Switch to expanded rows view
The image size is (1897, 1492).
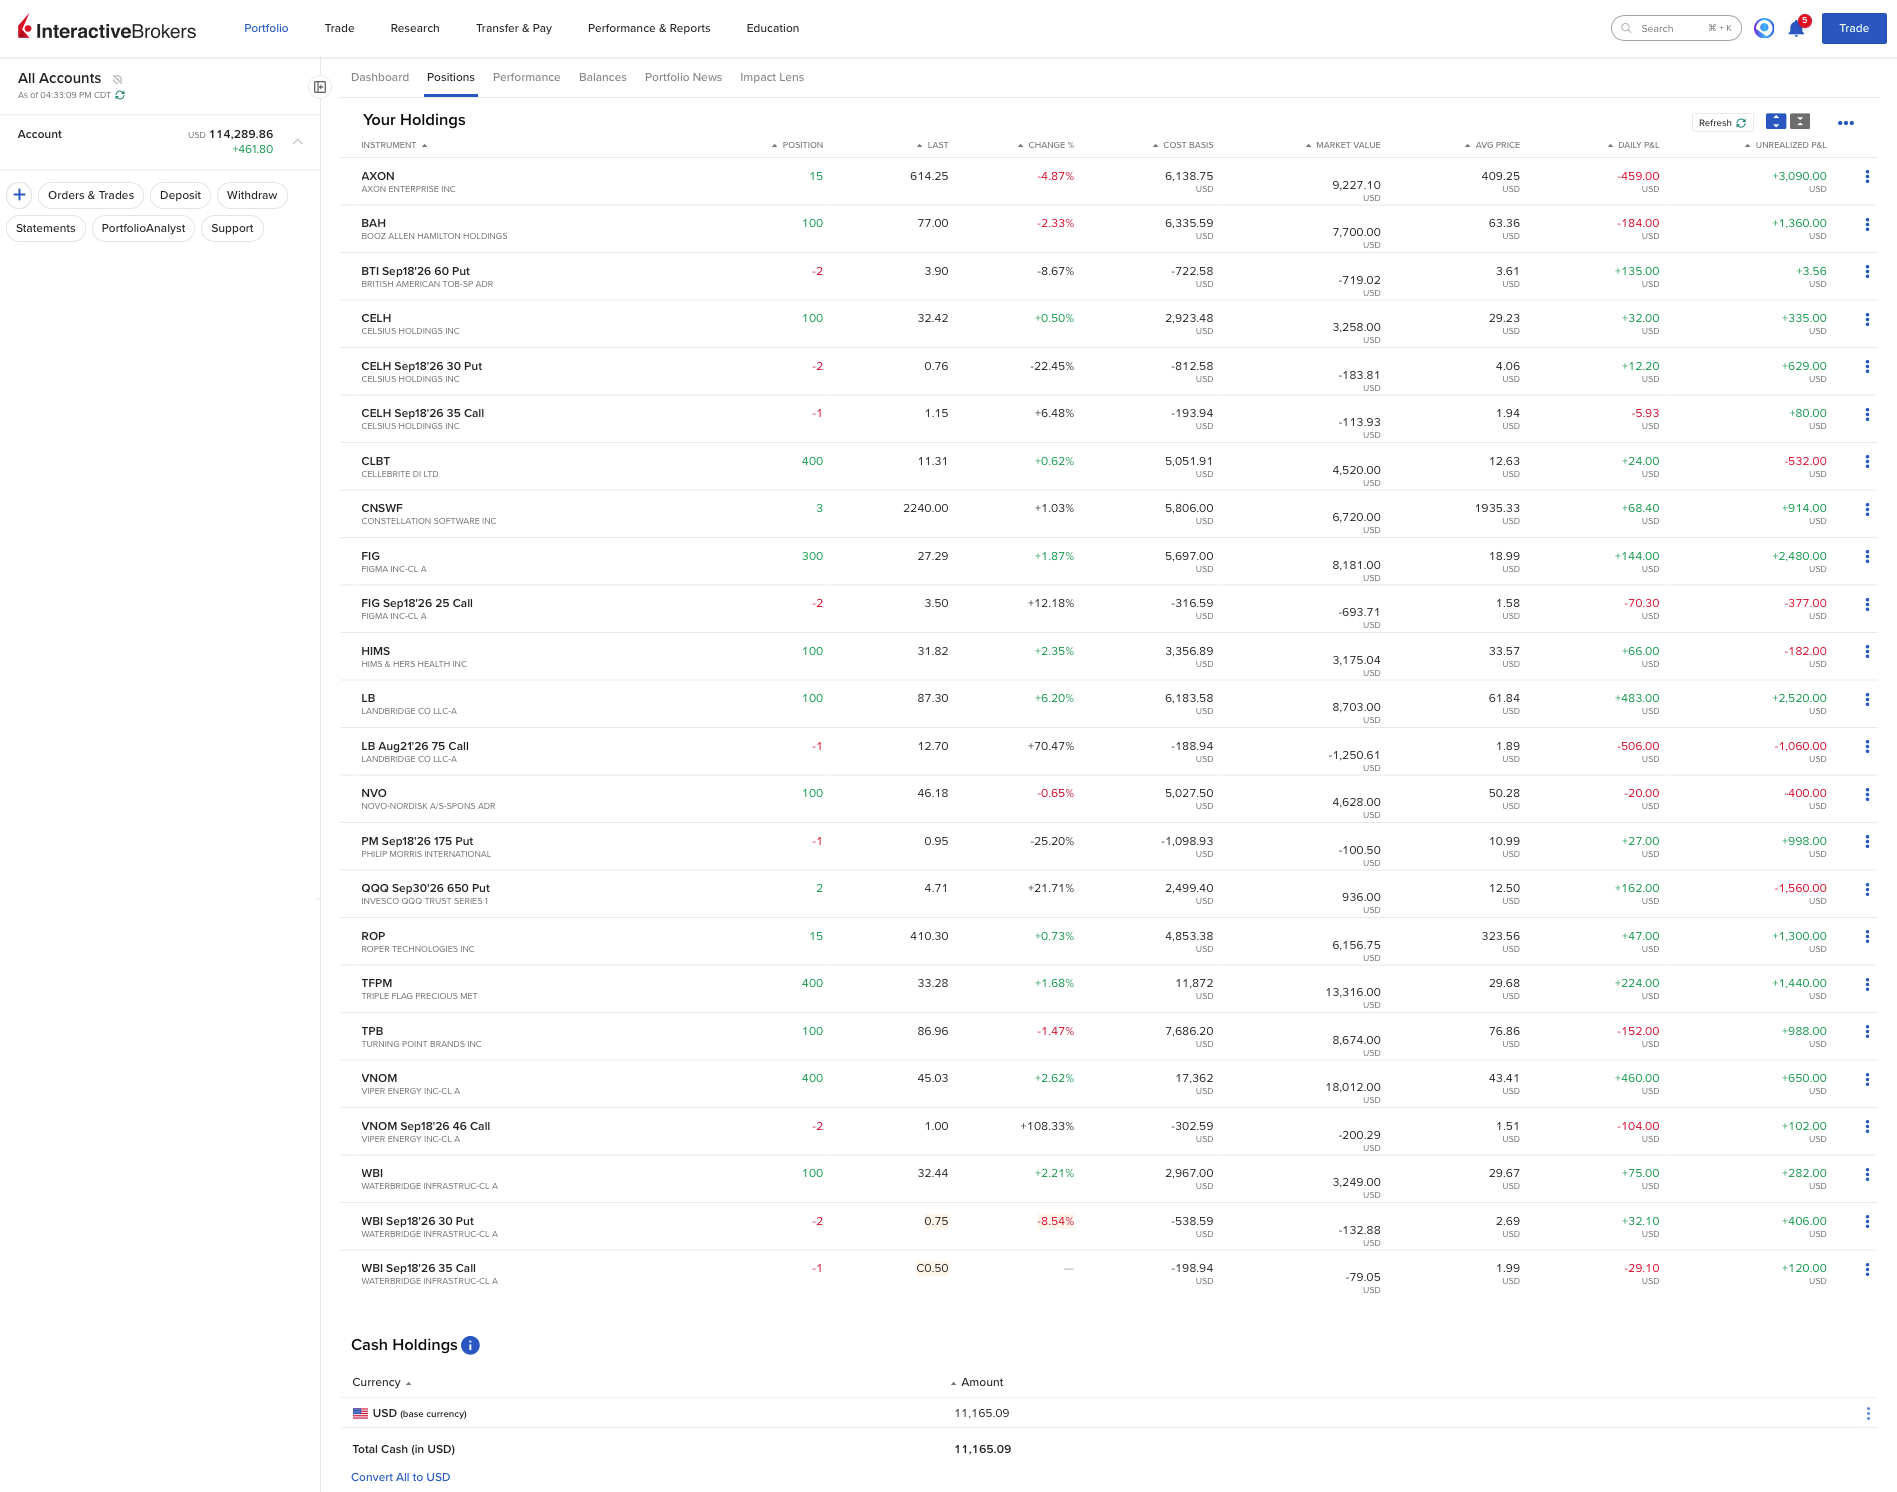1775,122
